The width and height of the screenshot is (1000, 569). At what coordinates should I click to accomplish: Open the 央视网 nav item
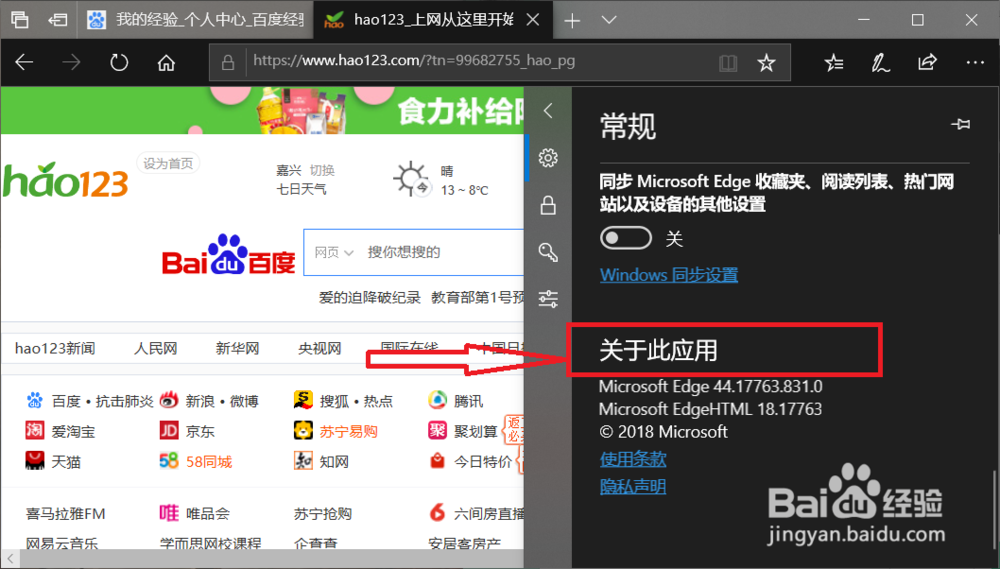320,348
